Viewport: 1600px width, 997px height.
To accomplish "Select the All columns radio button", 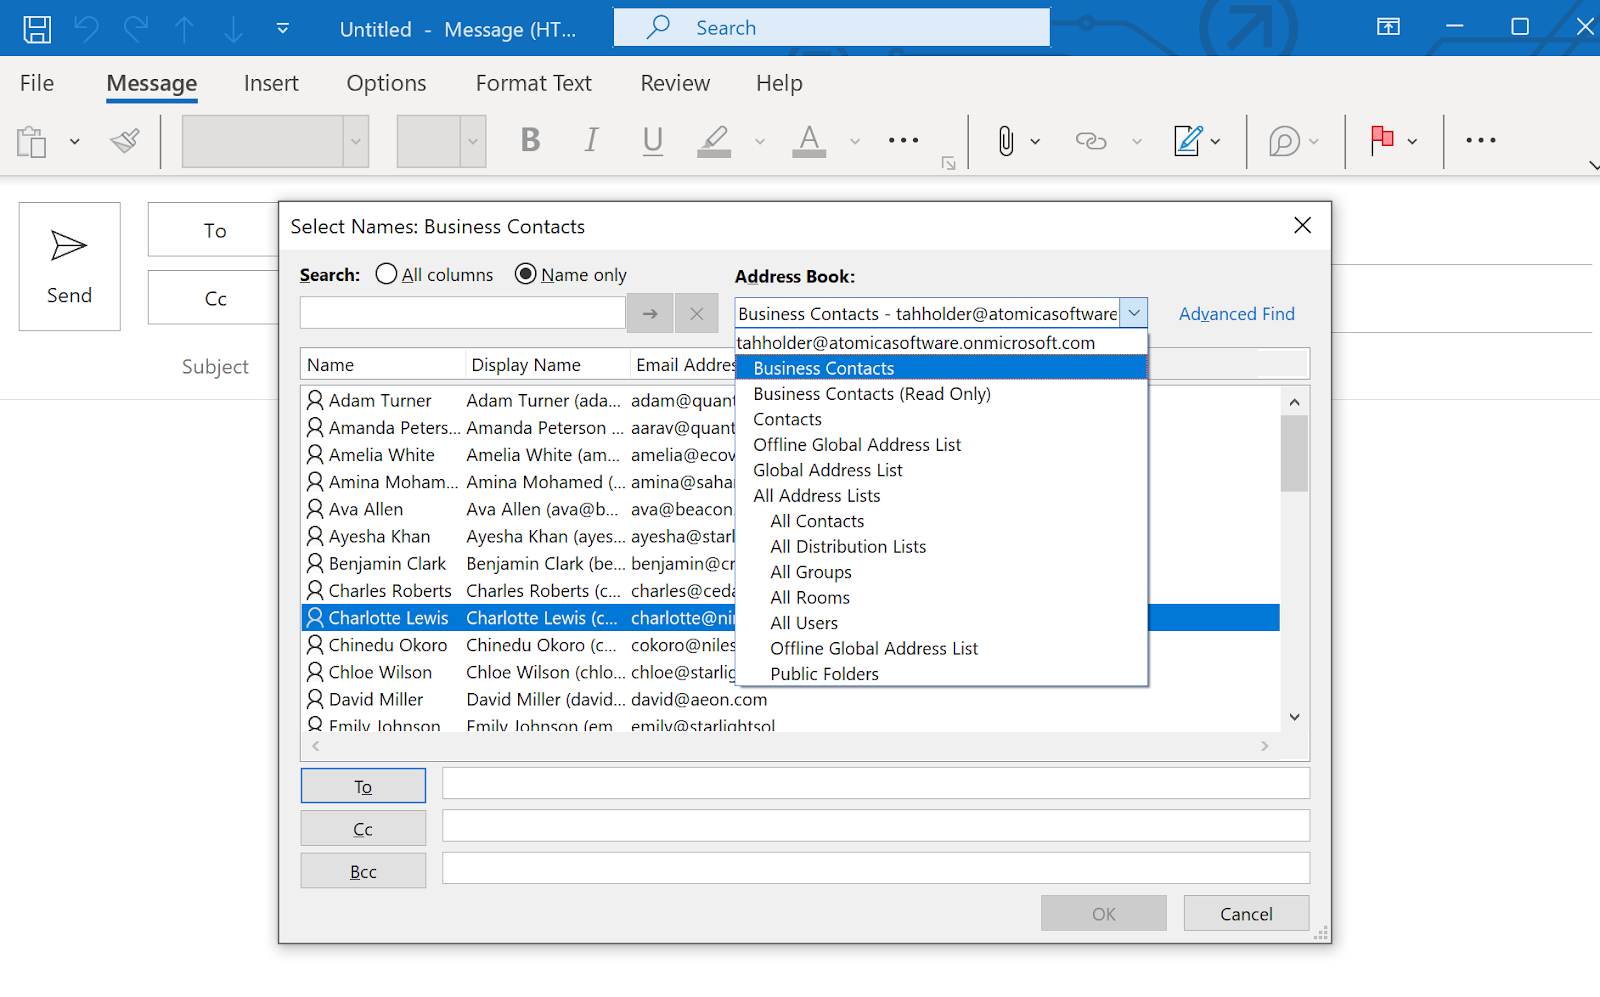I will [x=387, y=274].
